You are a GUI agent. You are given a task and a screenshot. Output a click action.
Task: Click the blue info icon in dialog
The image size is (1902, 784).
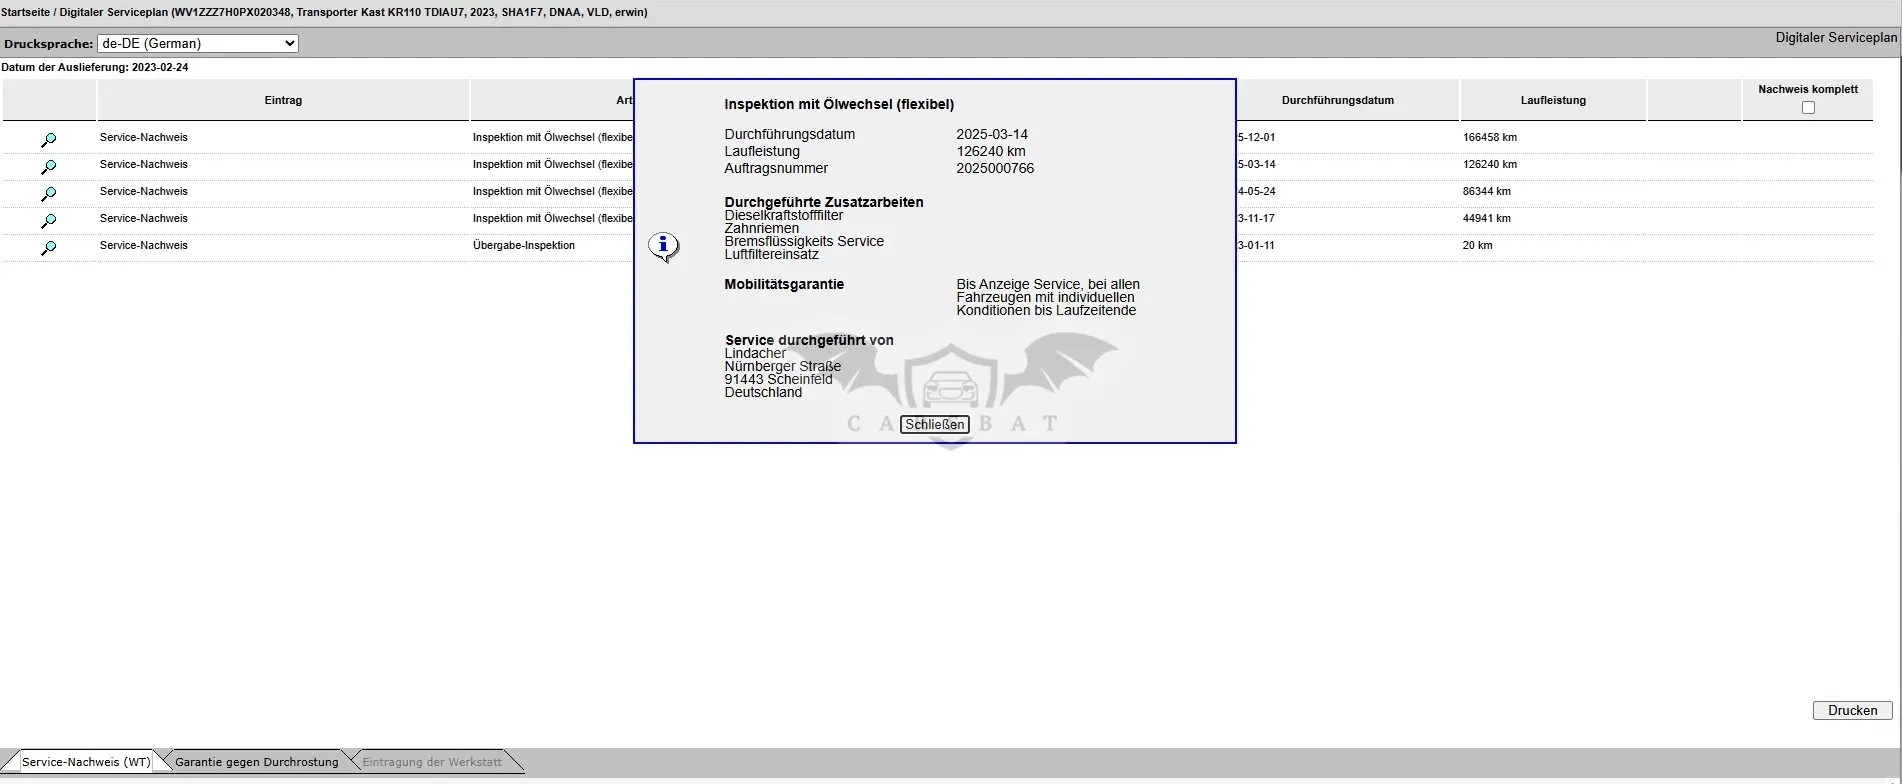click(x=663, y=246)
